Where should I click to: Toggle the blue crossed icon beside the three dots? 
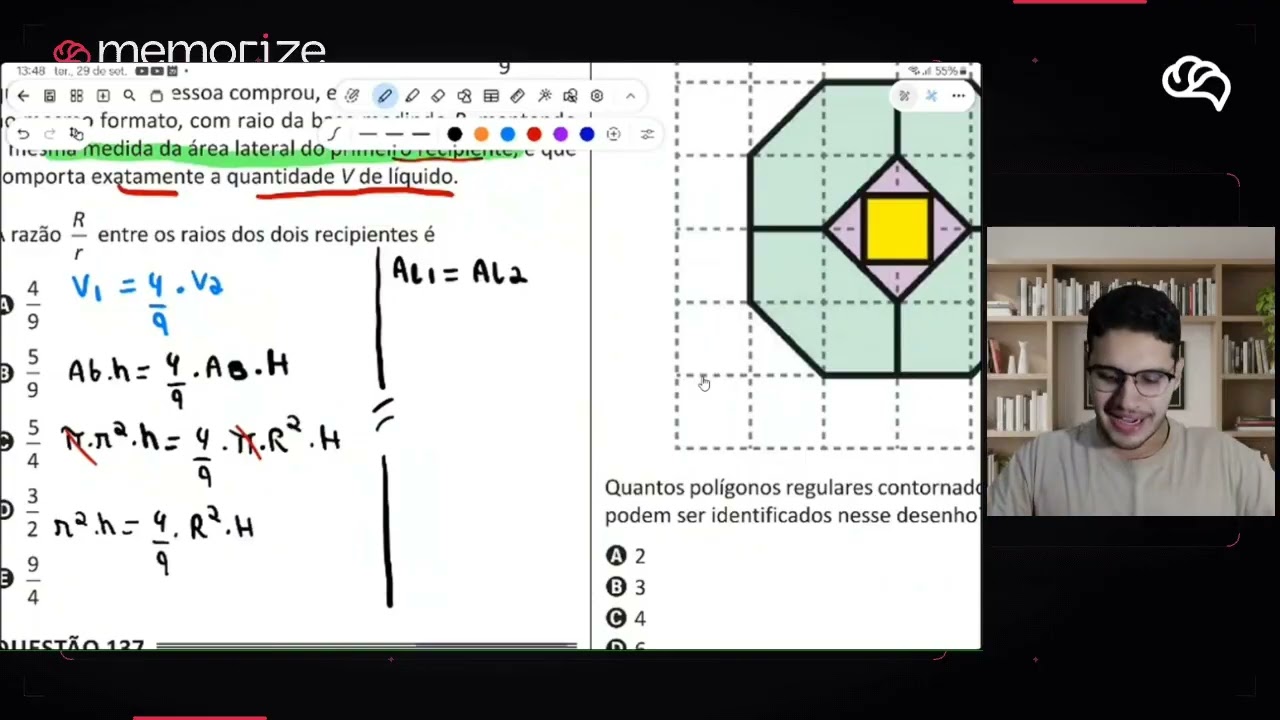931,96
